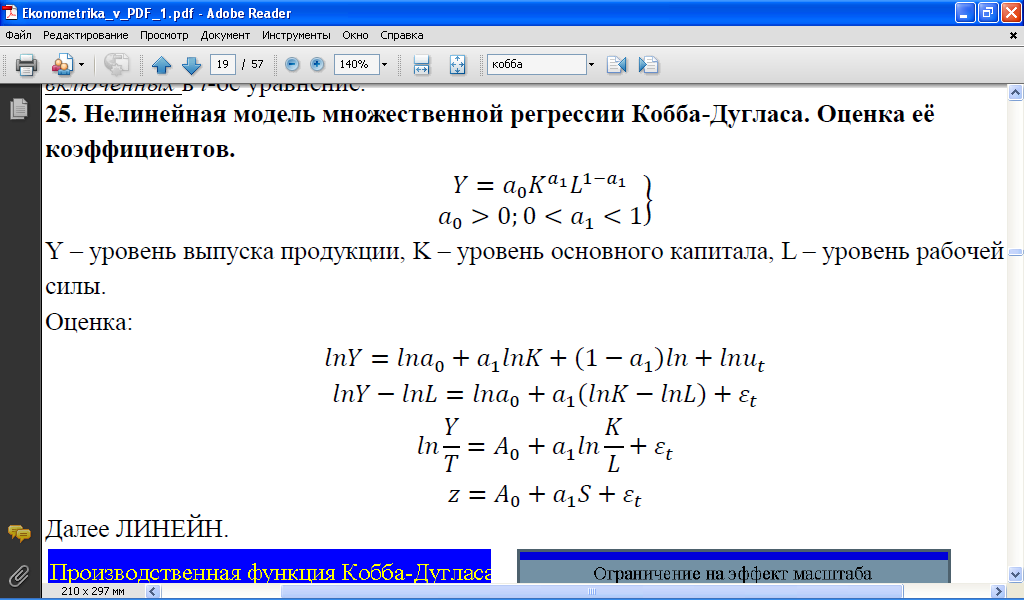Expand the collaboration icon's dropdown arrow
This screenshot has width=1024, height=600.
coord(81,65)
